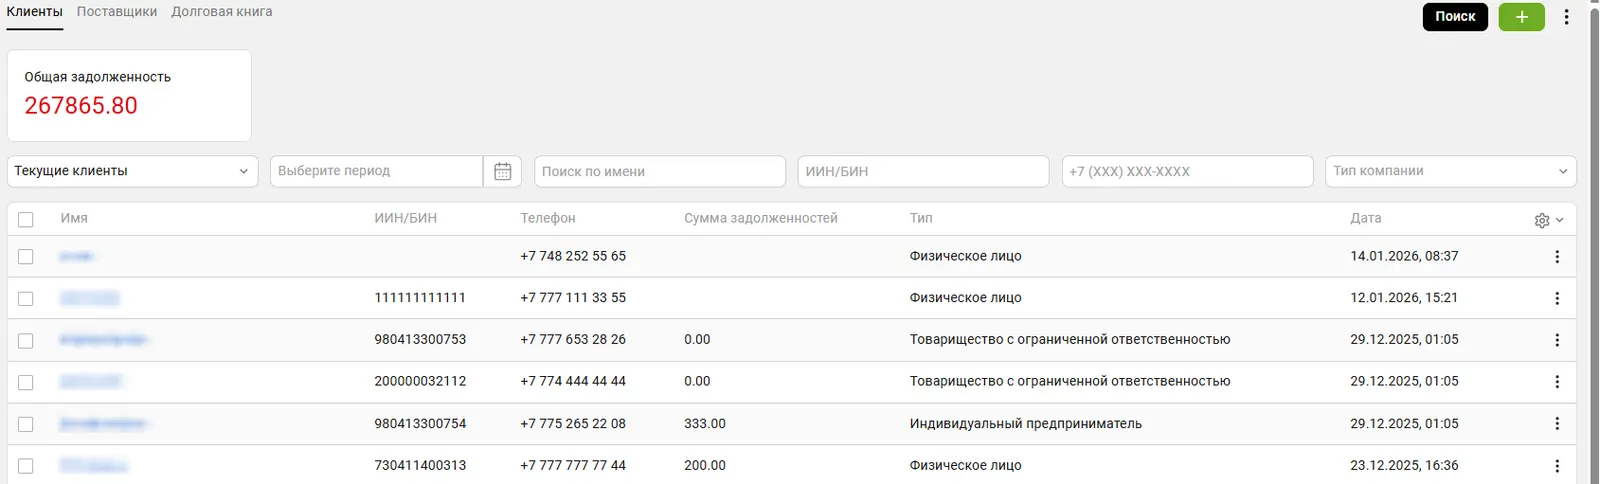Open the top-right three-dot options menu

tap(1566, 17)
